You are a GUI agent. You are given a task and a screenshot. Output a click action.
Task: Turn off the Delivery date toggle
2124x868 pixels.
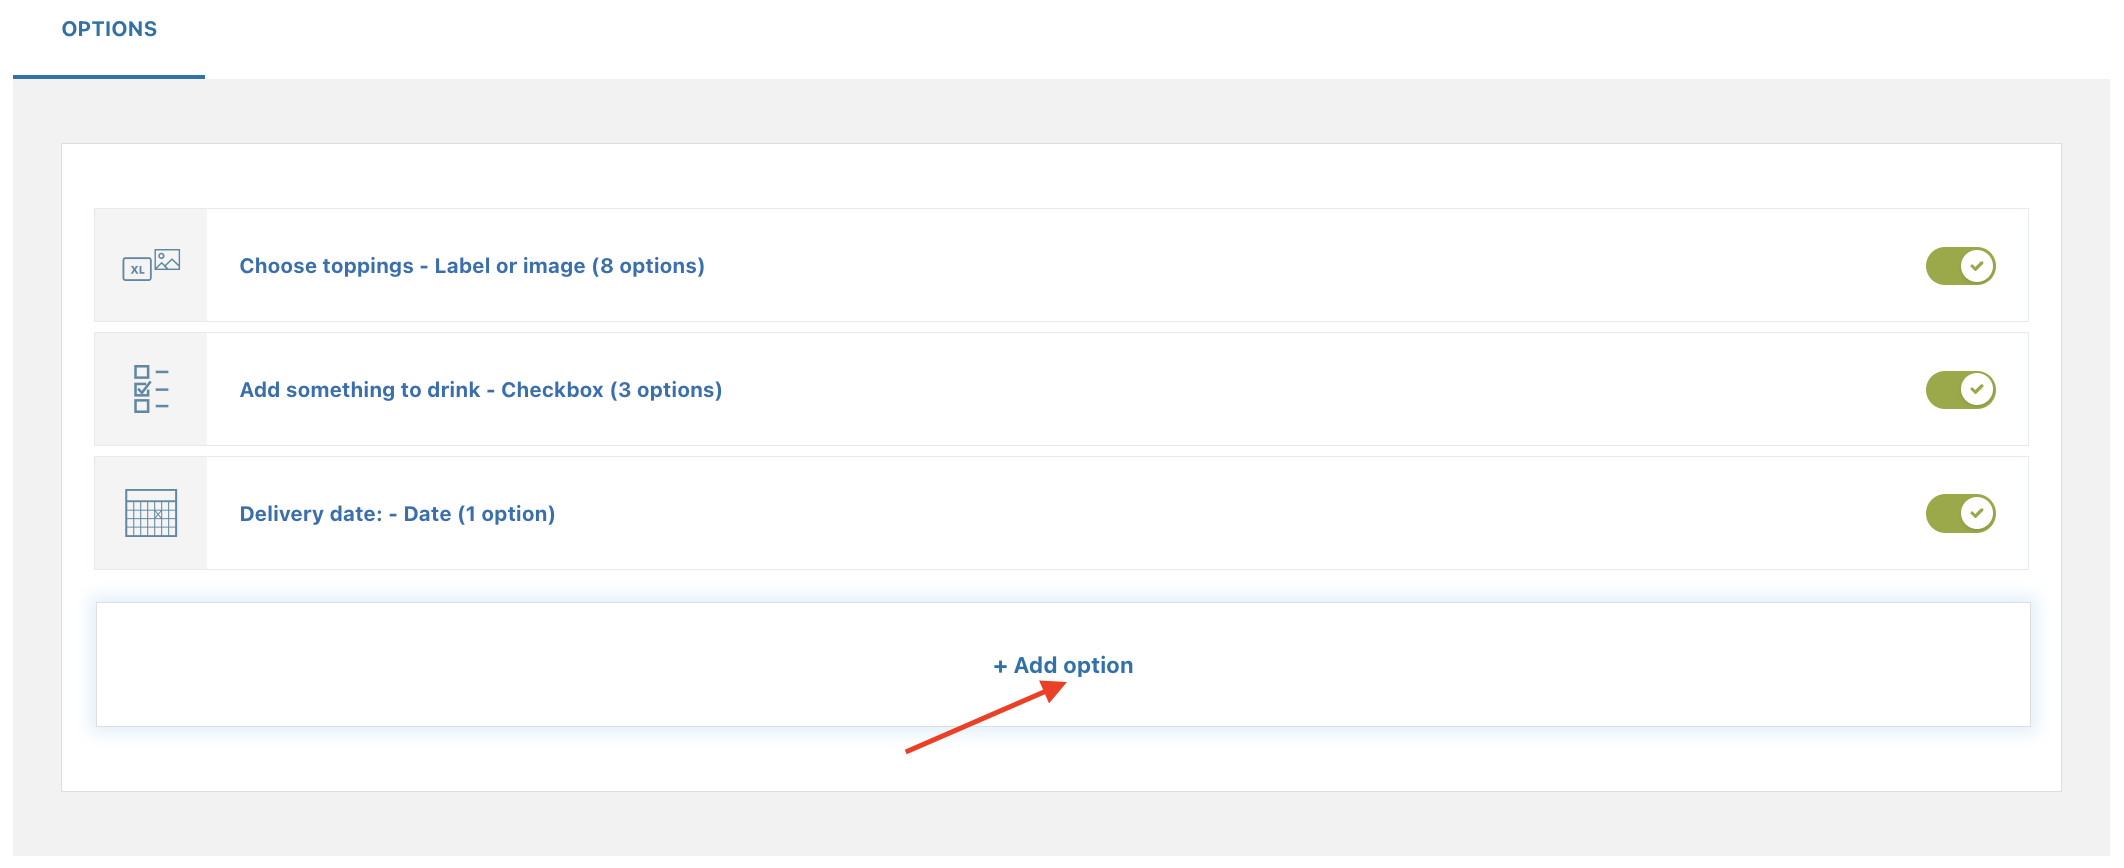1960,514
